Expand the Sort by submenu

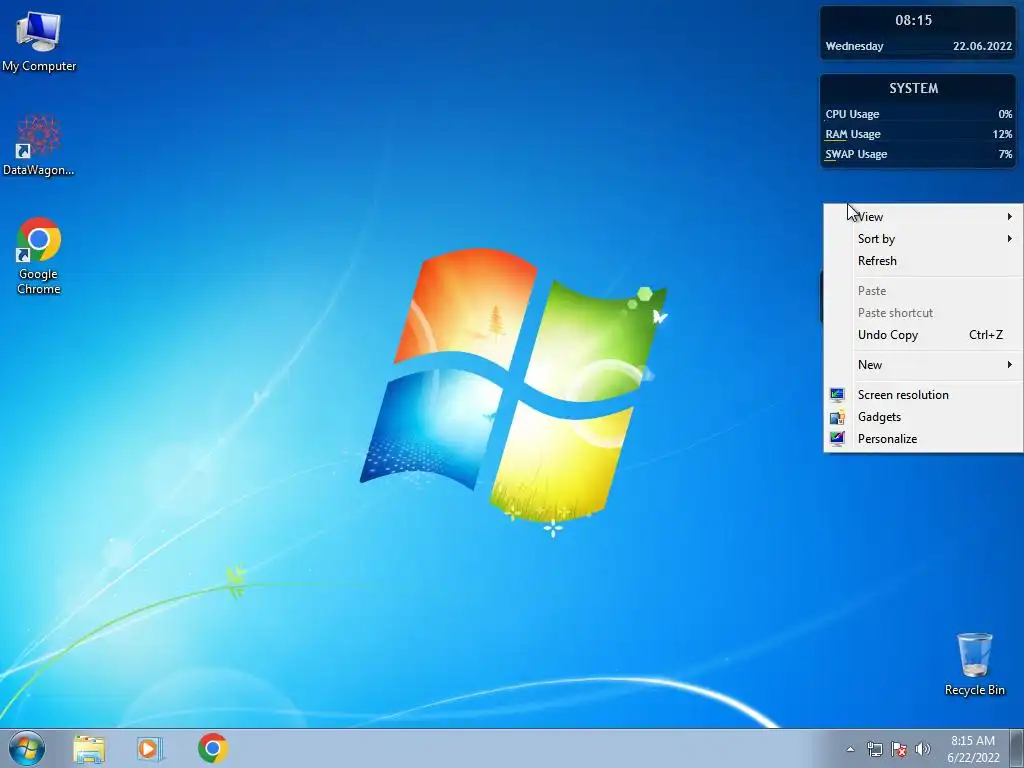[923, 239]
